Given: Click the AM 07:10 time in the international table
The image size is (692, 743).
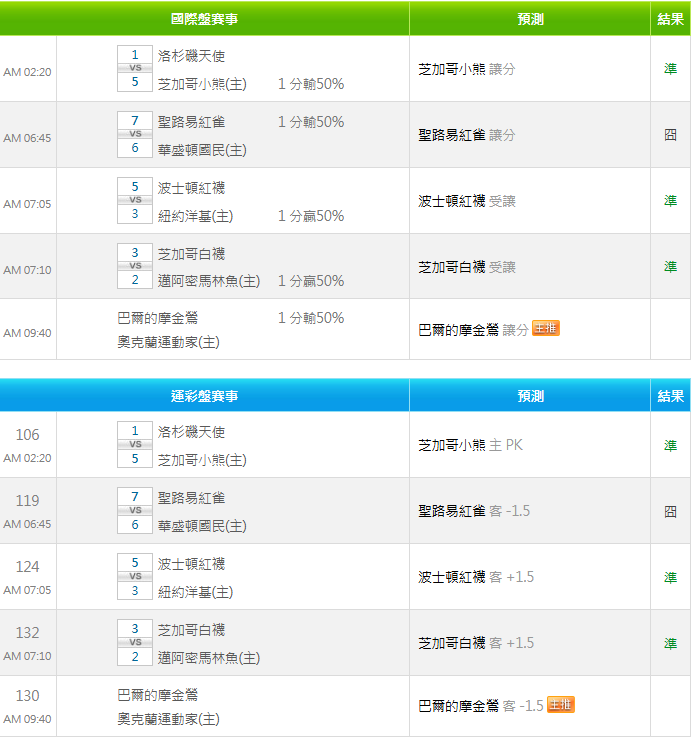Looking at the screenshot, I should tap(27, 270).
